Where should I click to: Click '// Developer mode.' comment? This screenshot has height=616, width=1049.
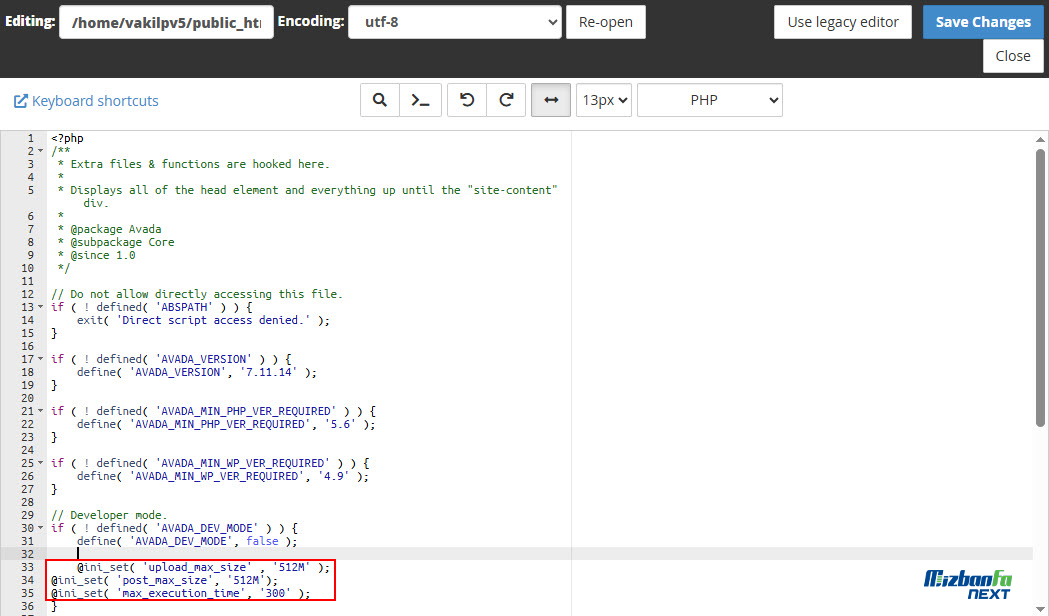[x=109, y=515]
